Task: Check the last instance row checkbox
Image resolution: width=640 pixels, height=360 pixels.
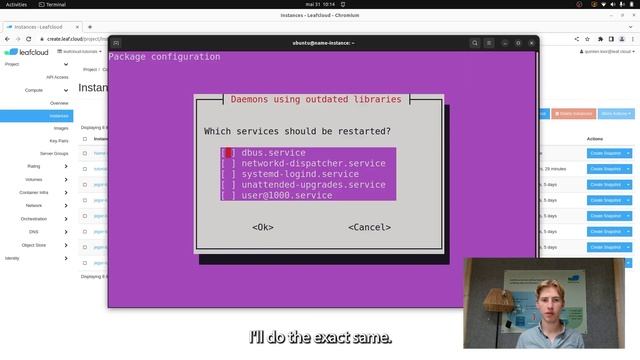Action: [x=85, y=263]
